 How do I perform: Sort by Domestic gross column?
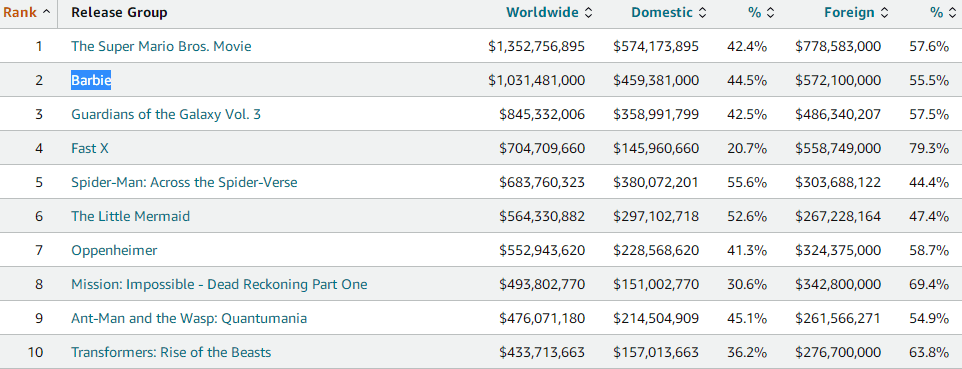tap(669, 12)
